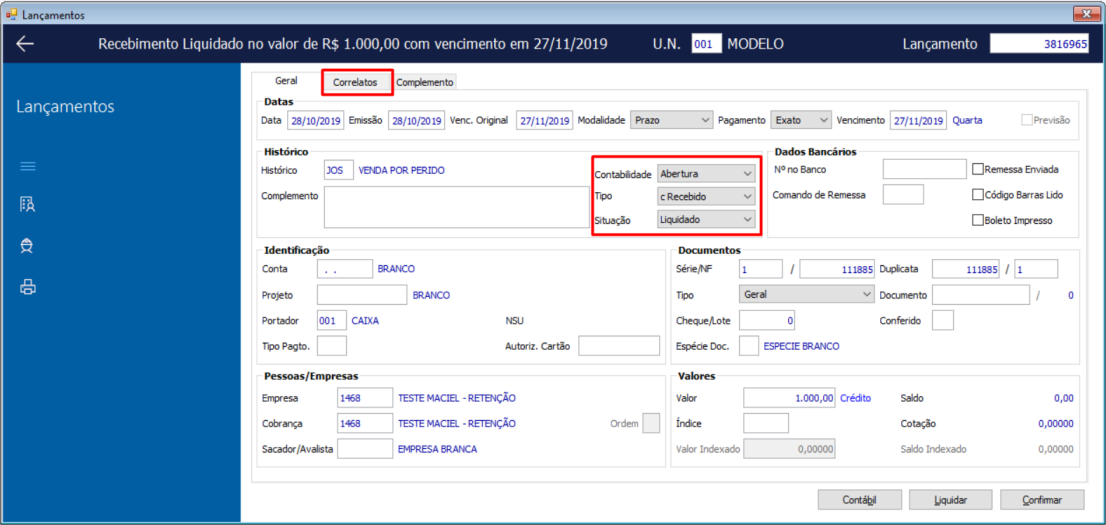1106x525 pixels.
Task: Check the Código Barras Lido option
Action: (x=978, y=194)
